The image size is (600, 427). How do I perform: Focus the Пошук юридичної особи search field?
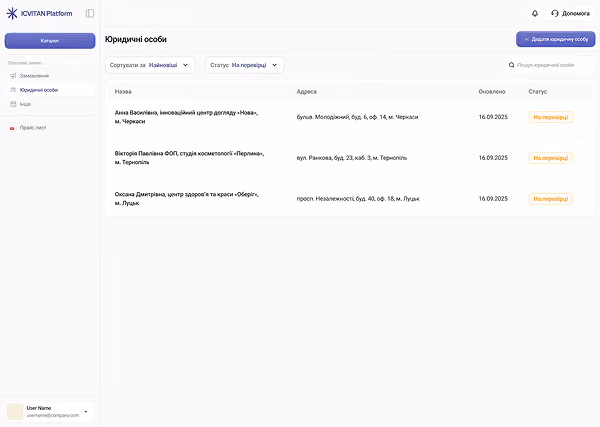pos(550,65)
